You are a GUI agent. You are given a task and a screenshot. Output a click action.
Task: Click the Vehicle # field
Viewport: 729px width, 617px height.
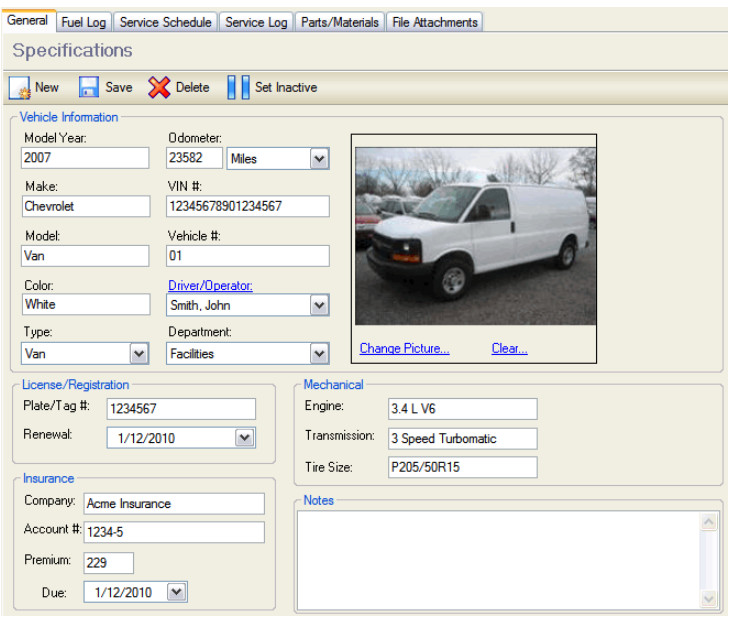[x=248, y=256]
